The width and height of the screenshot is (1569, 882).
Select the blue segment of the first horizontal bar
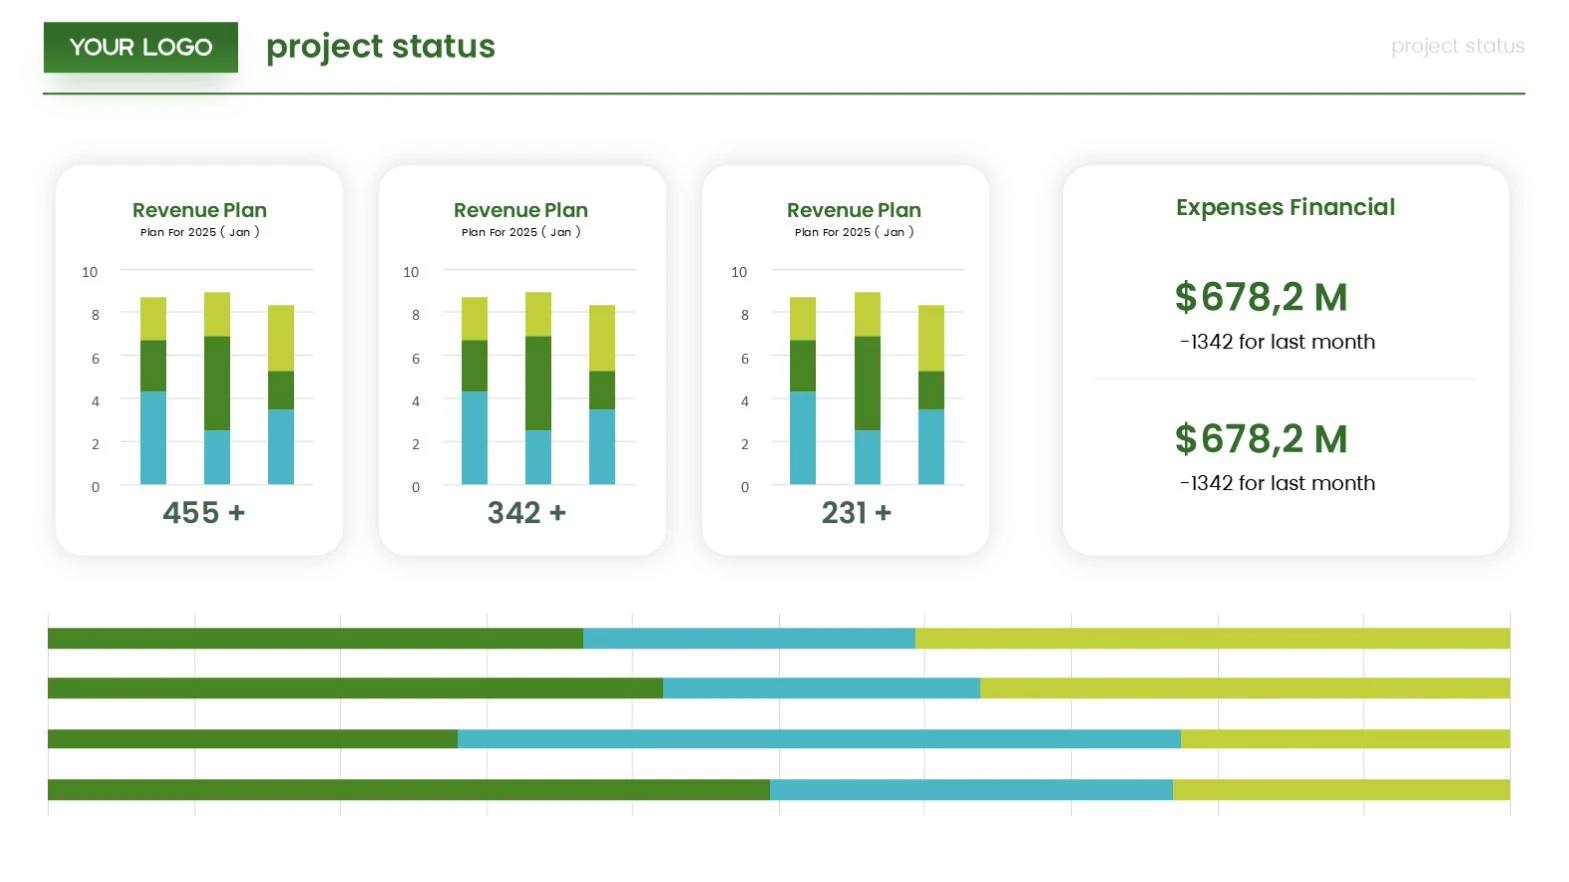(749, 638)
